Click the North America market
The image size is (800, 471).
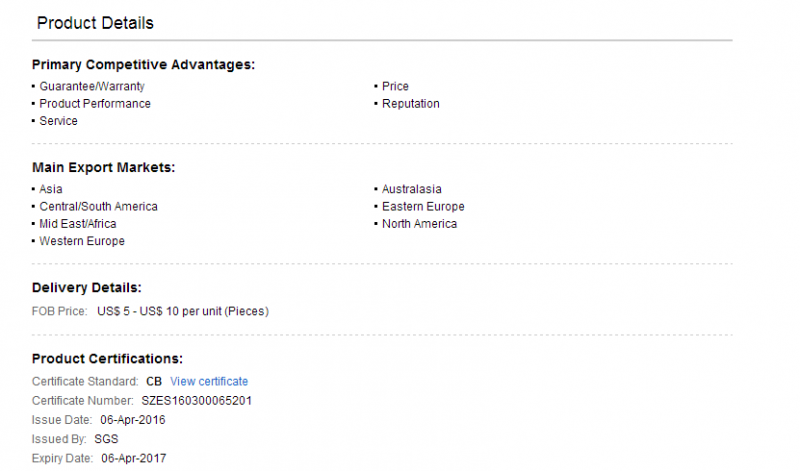click(419, 224)
